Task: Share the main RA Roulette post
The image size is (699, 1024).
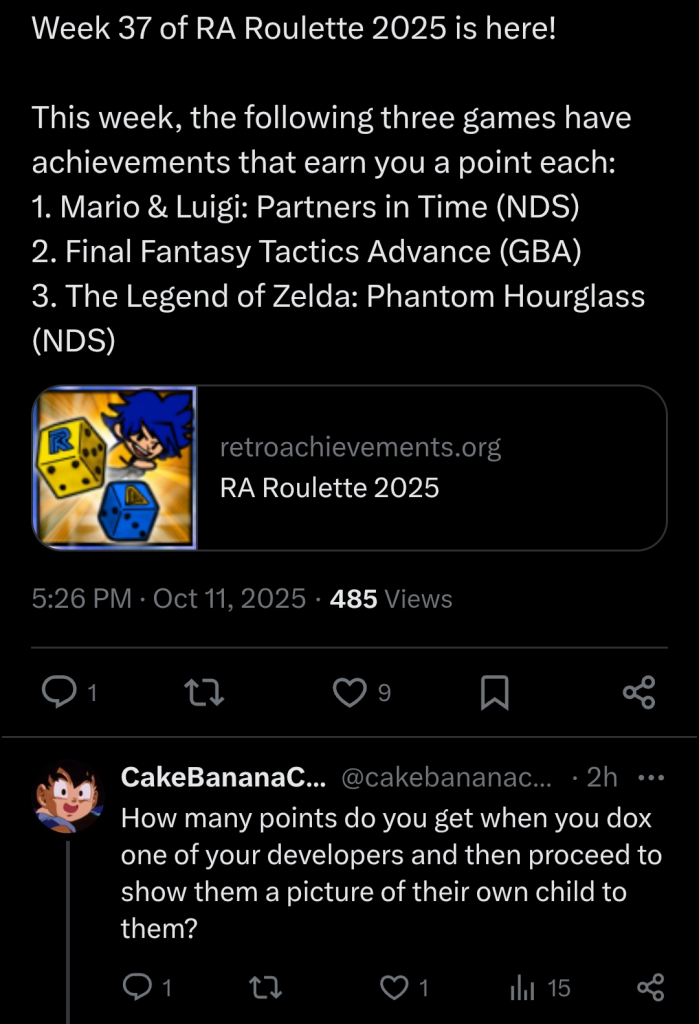Action: tap(638, 692)
